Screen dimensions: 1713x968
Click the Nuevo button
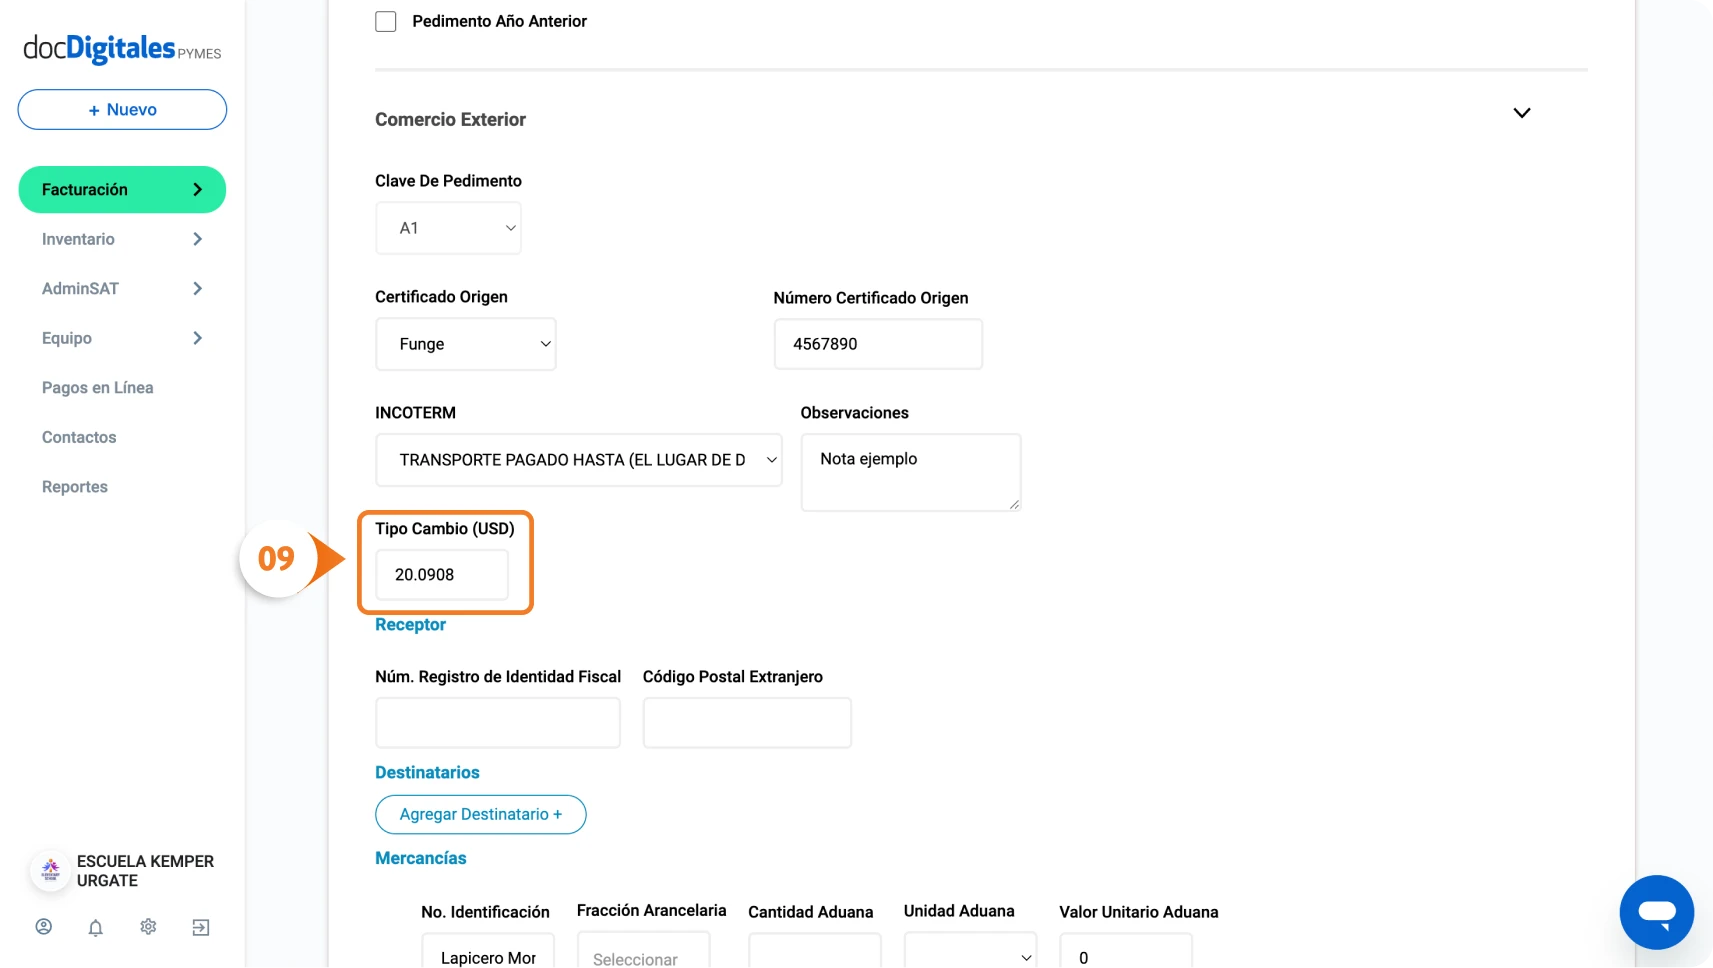click(x=122, y=110)
